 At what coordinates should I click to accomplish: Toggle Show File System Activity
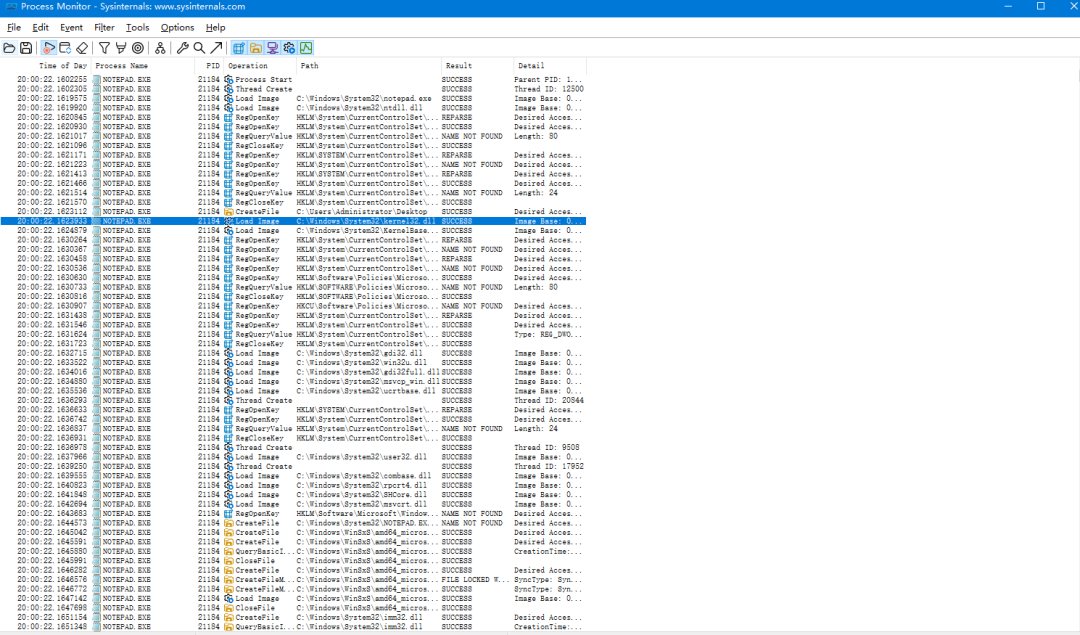(x=256, y=48)
